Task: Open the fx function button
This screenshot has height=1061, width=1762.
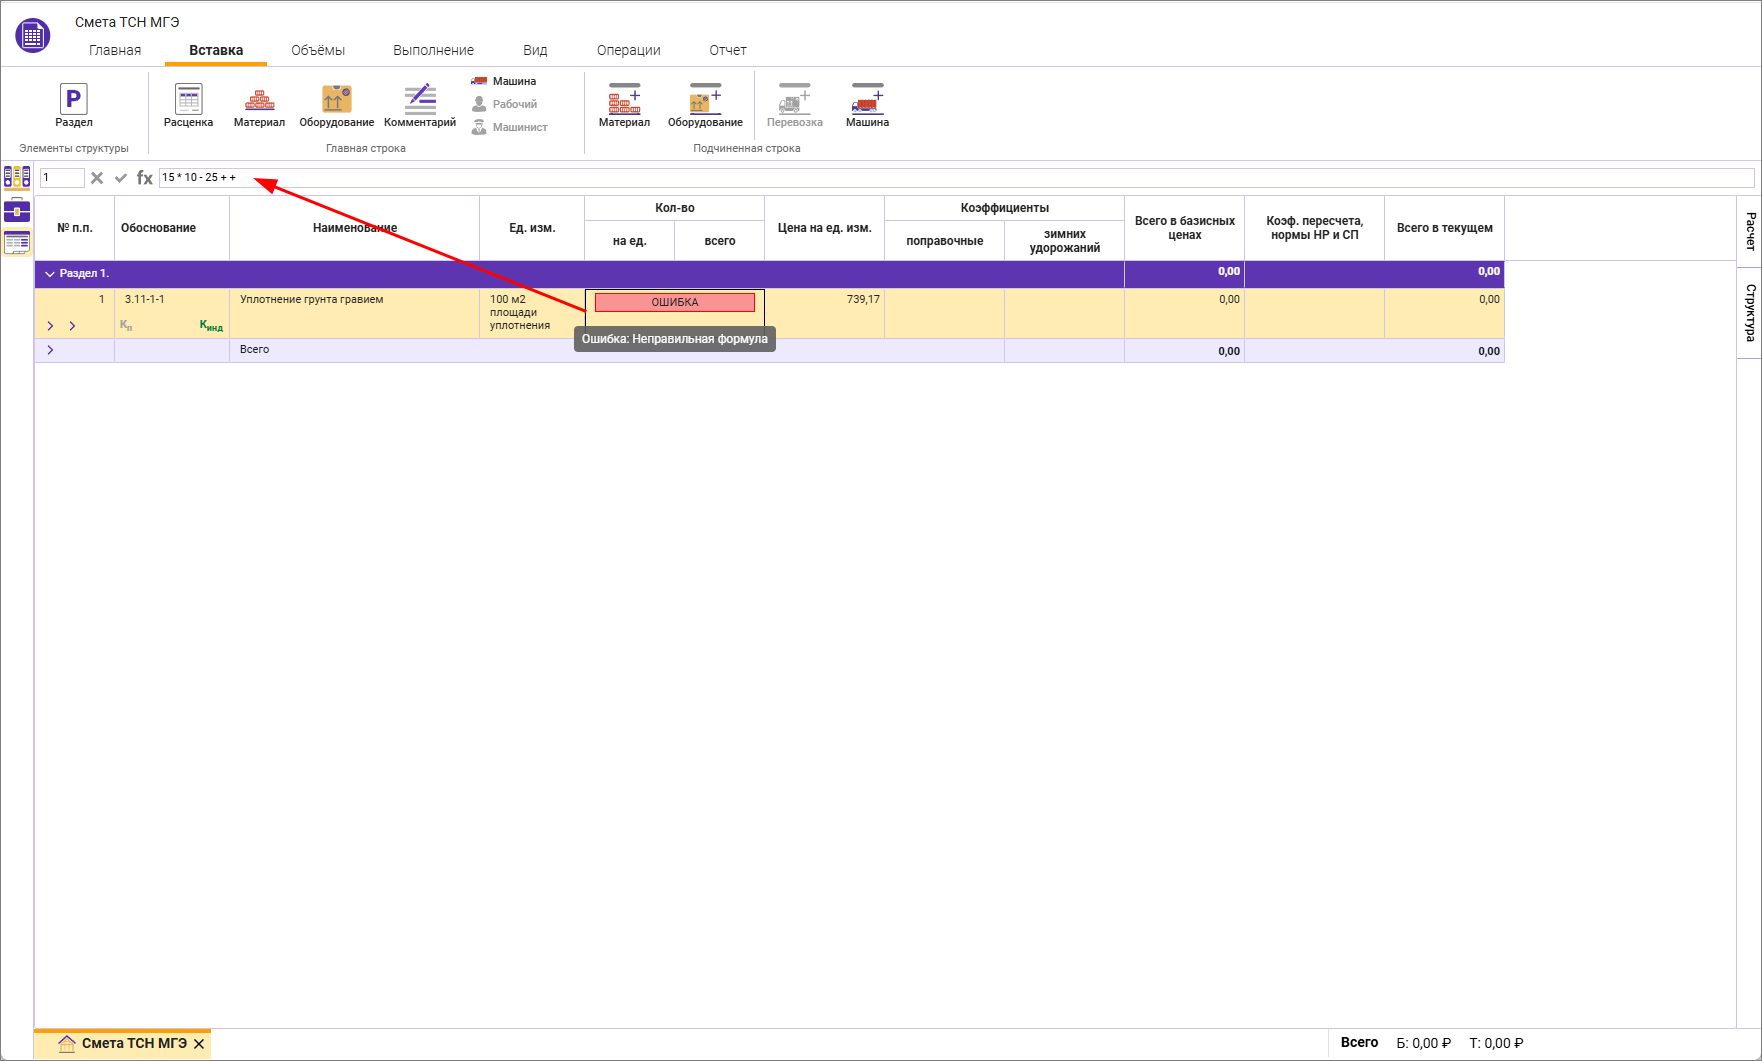Action: 145,178
